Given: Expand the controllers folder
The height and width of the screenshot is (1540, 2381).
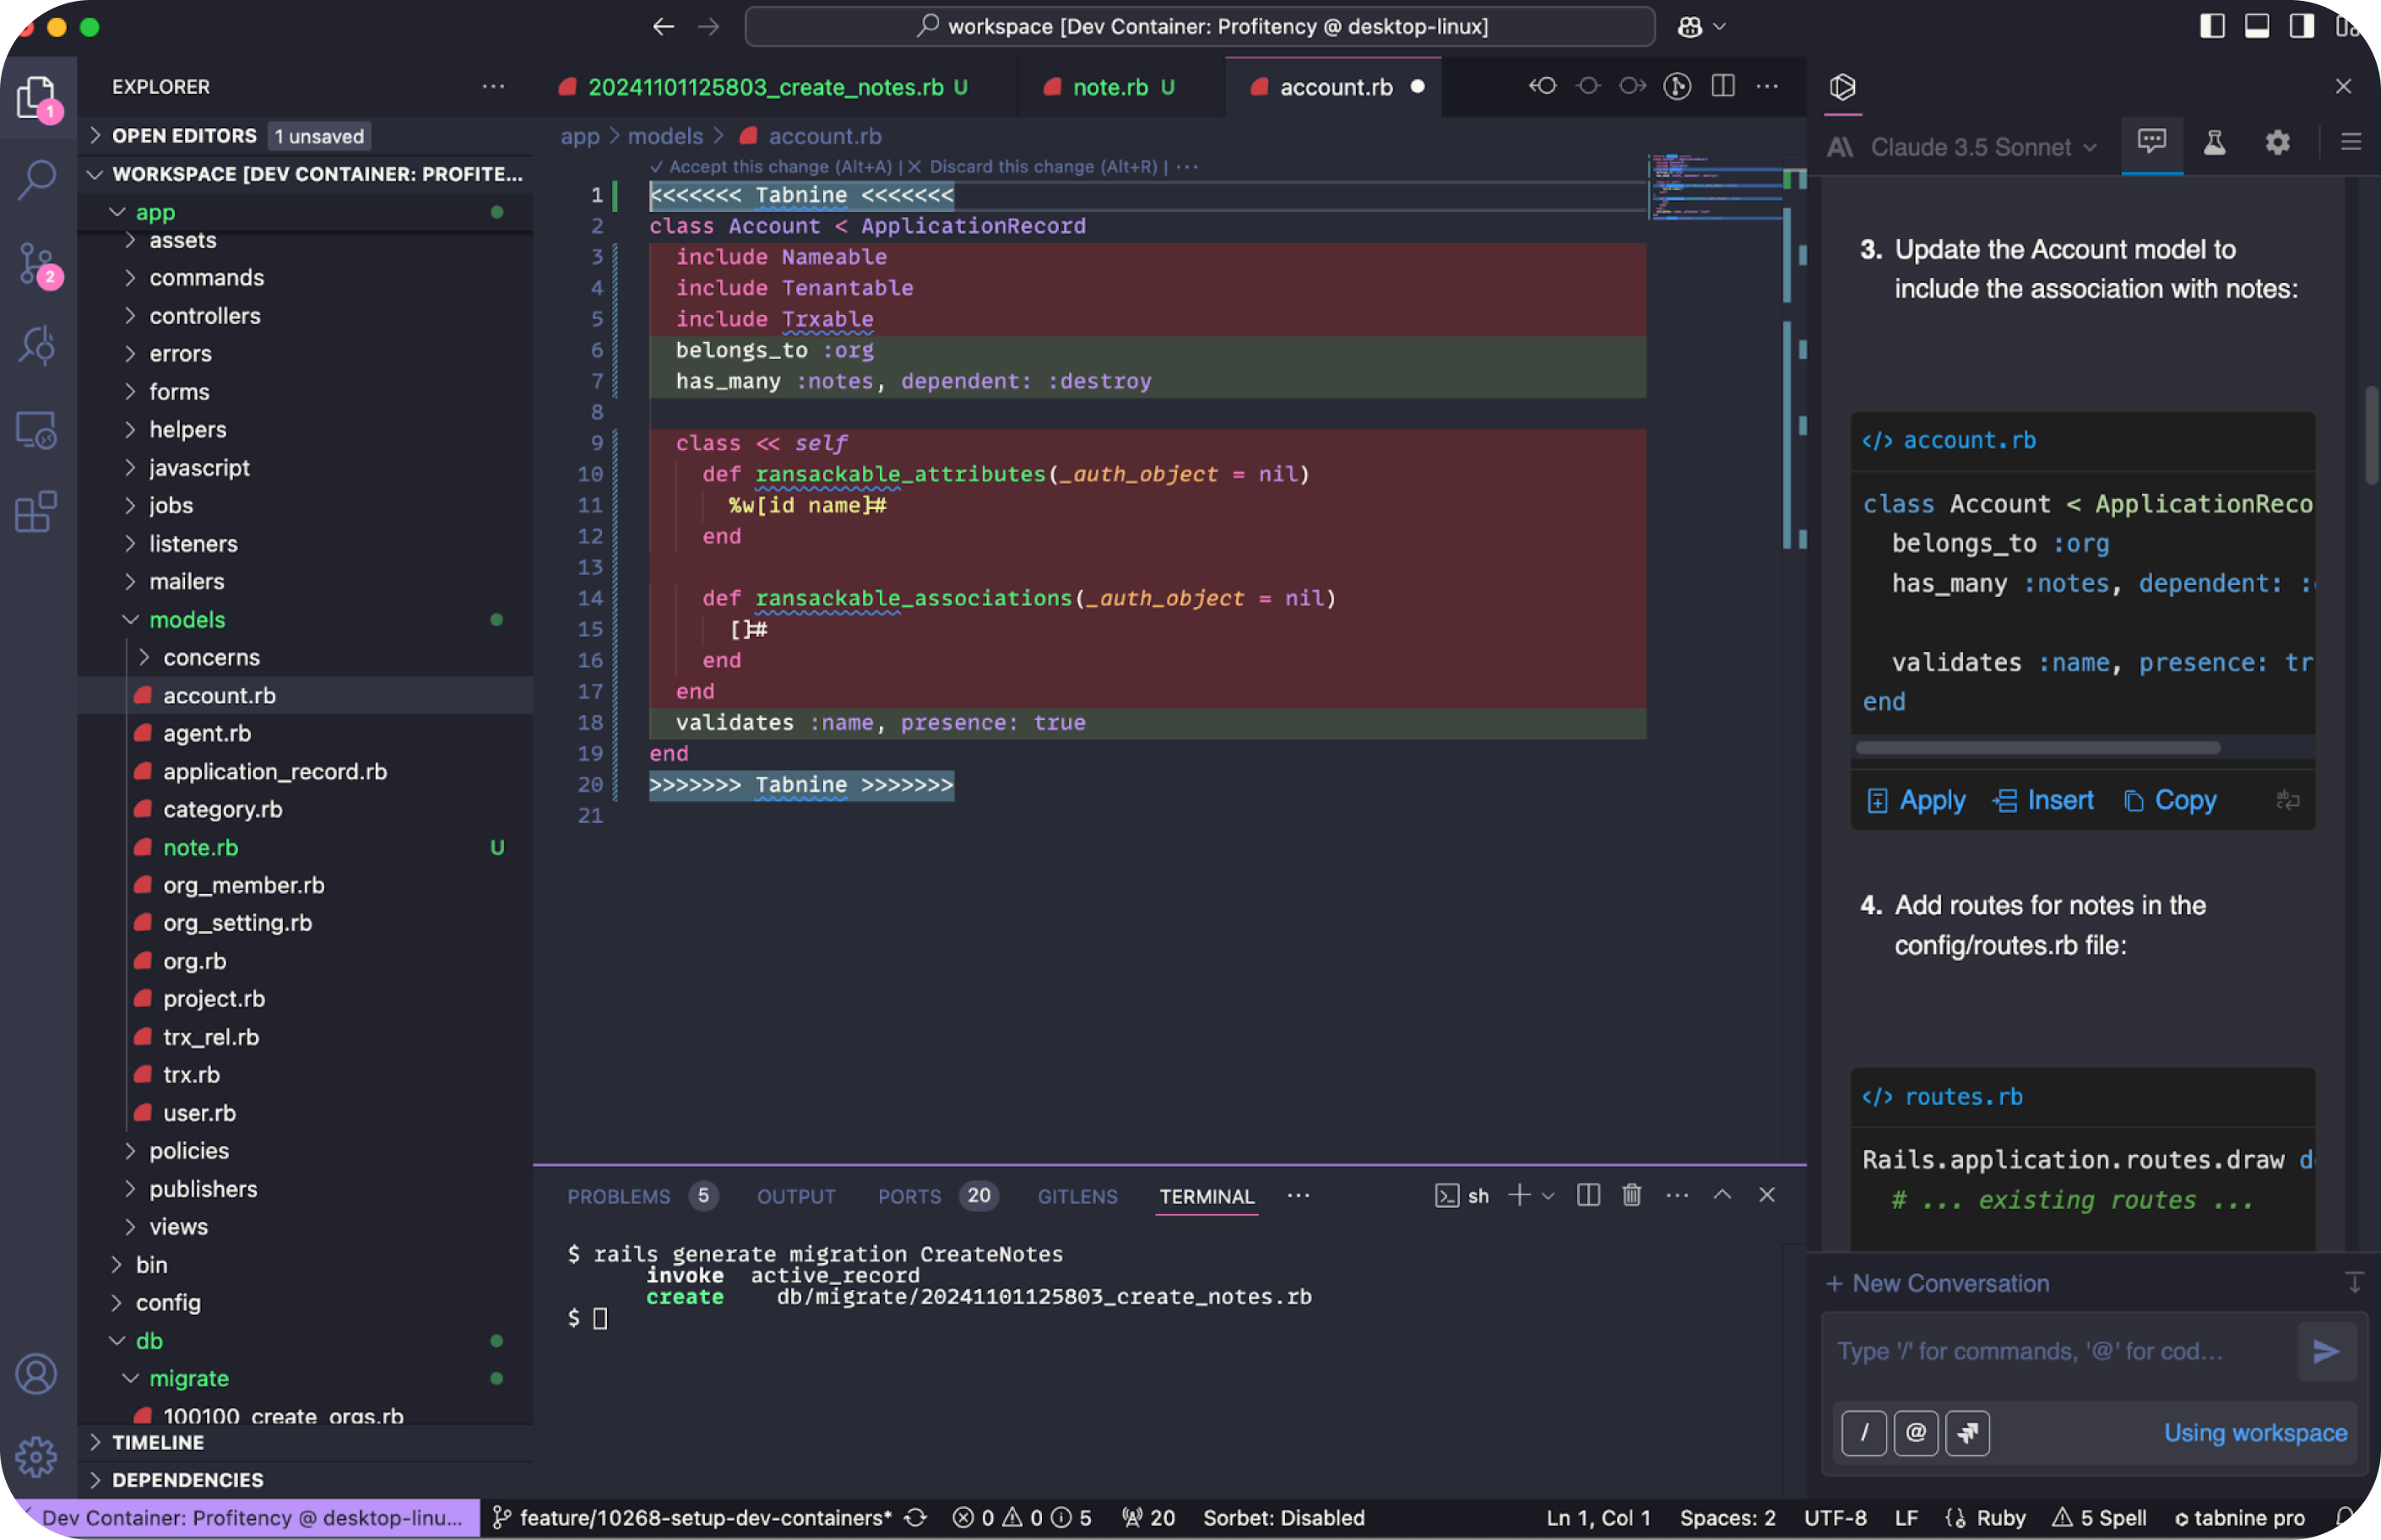Looking at the screenshot, I should (x=205, y=316).
